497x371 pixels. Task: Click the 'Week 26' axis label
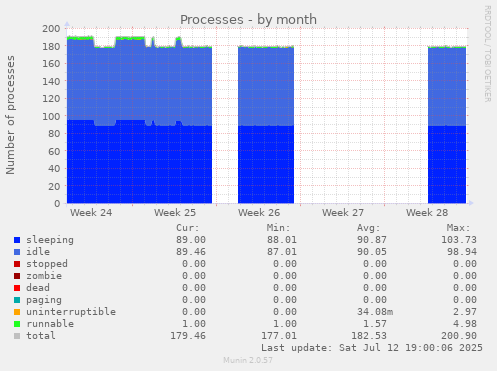[x=259, y=213]
